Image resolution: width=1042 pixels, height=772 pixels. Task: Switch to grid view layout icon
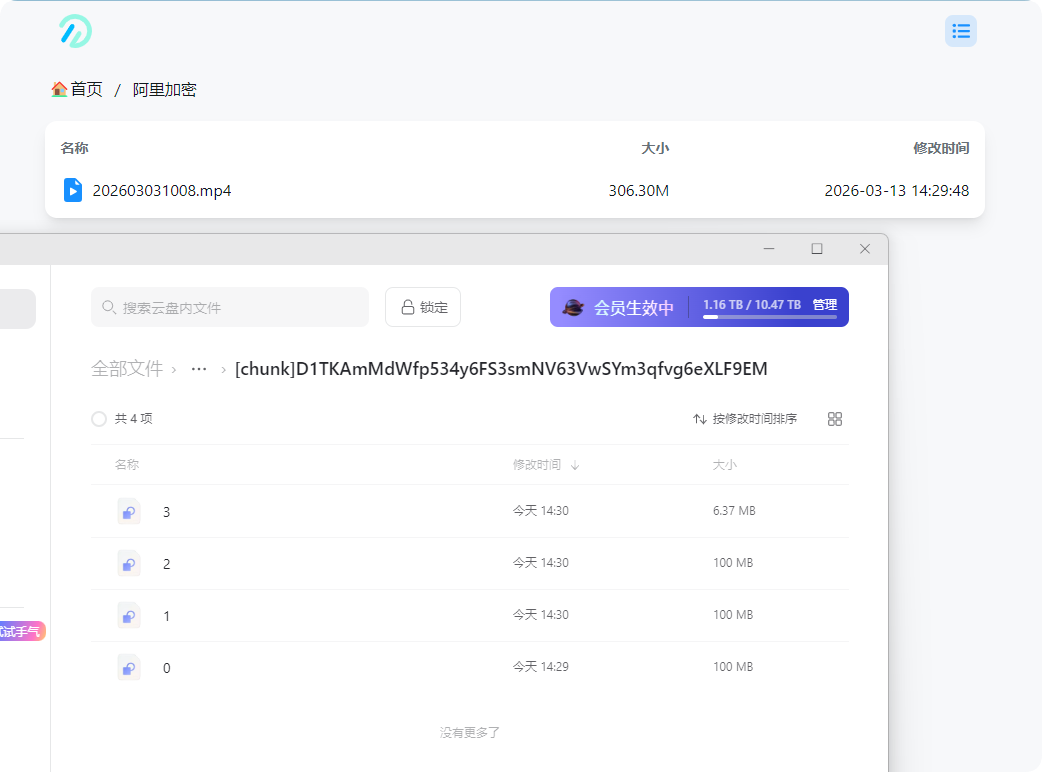click(835, 419)
